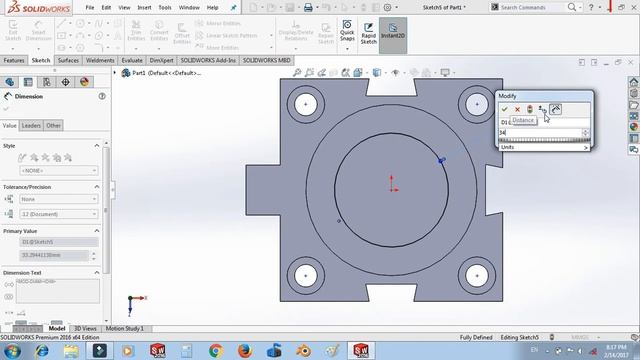640x360 pixels.
Task: Open the Style <NONE> dropdown
Action: [x=59, y=170]
